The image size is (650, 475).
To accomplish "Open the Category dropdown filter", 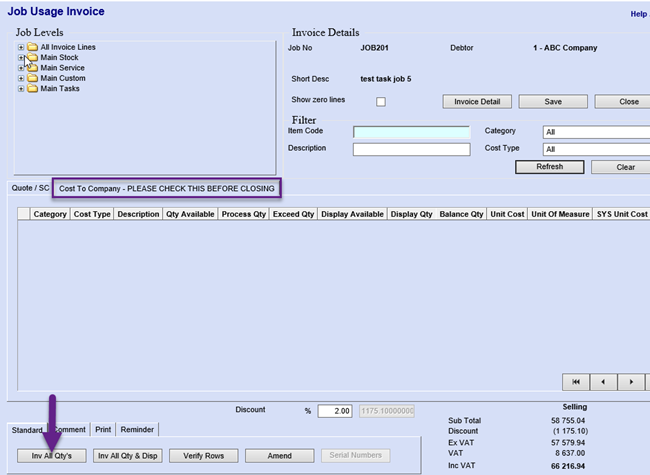I will pyautogui.click(x=596, y=132).
